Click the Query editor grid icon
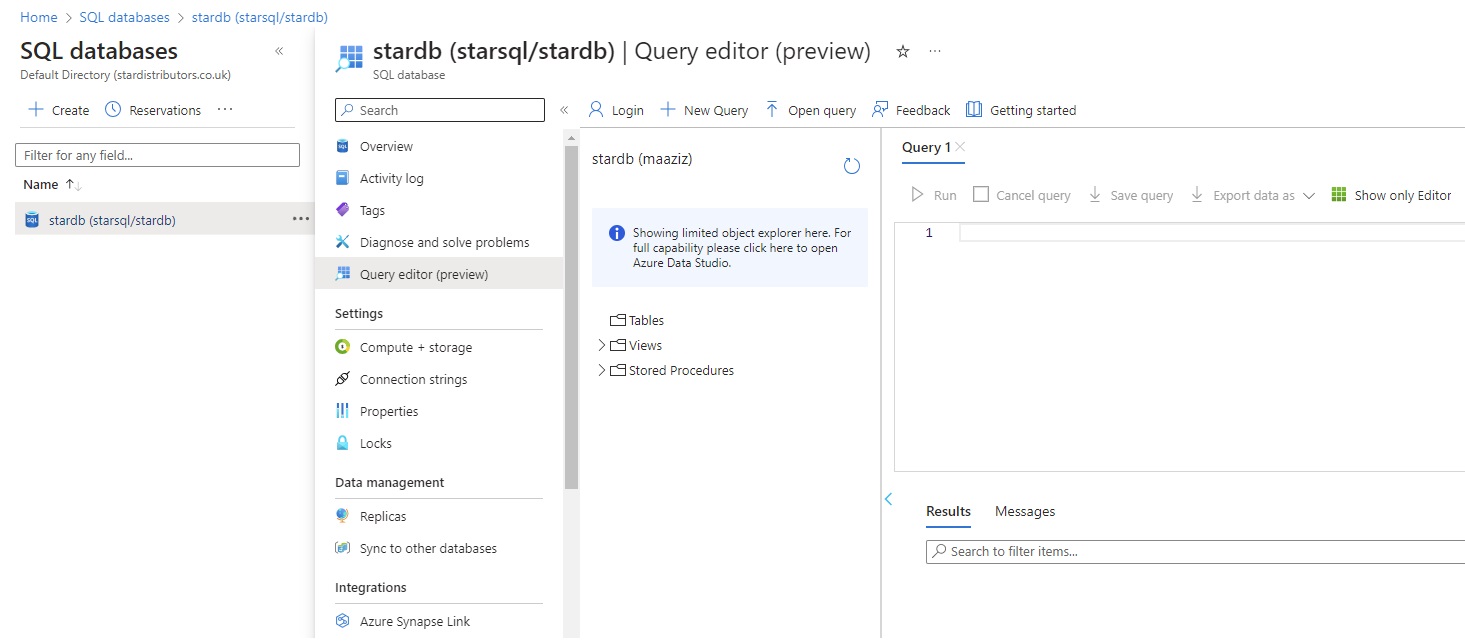This screenshot has width=1465, height=644. click(x=343, y=274)
